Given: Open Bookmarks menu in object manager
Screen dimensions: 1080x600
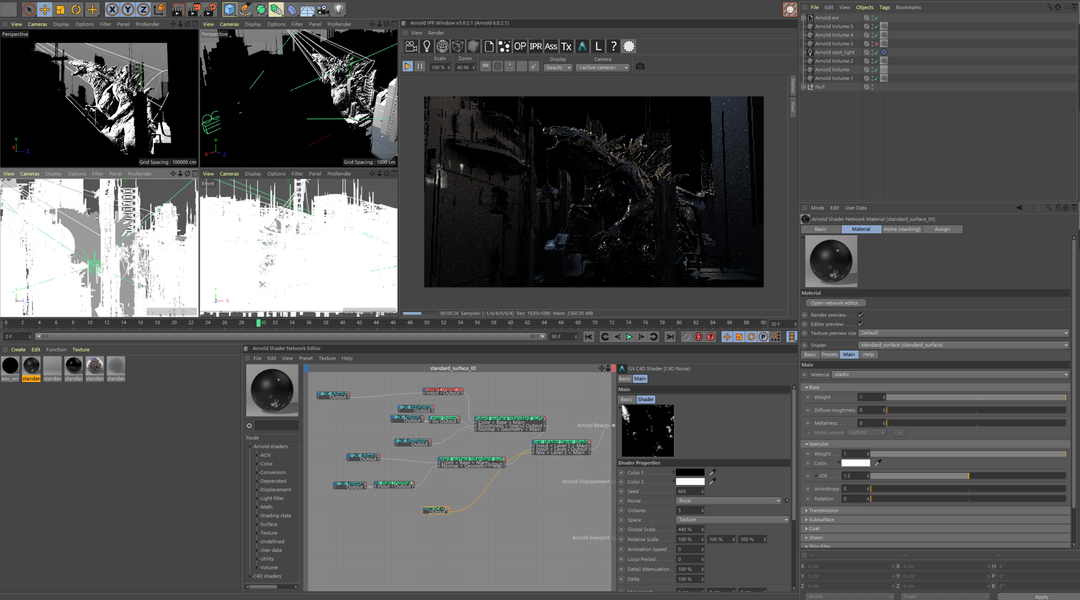Looking at the screenshot, I should [x=908, y=7].
